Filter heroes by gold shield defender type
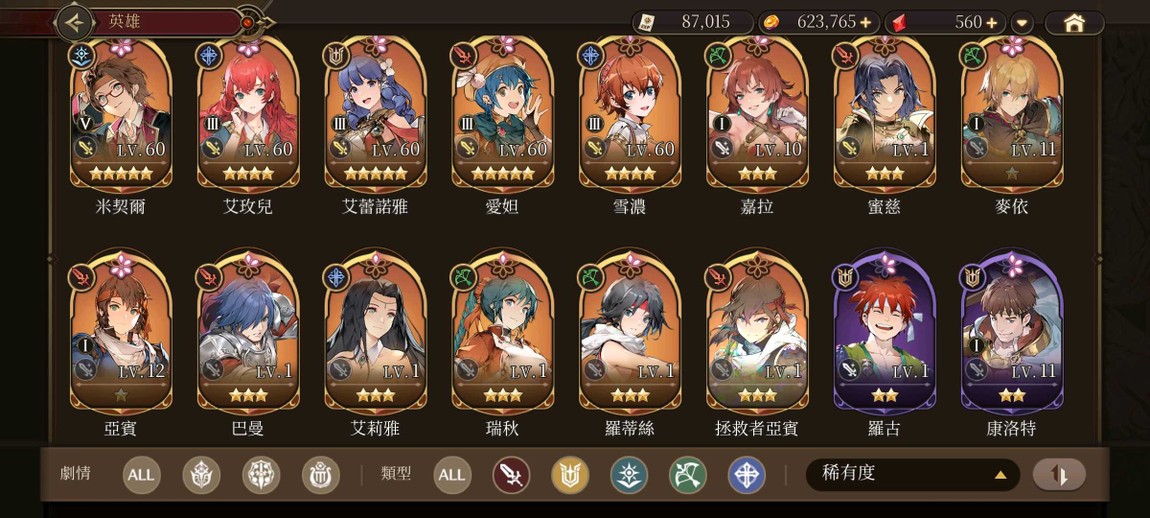 (570, 475)
